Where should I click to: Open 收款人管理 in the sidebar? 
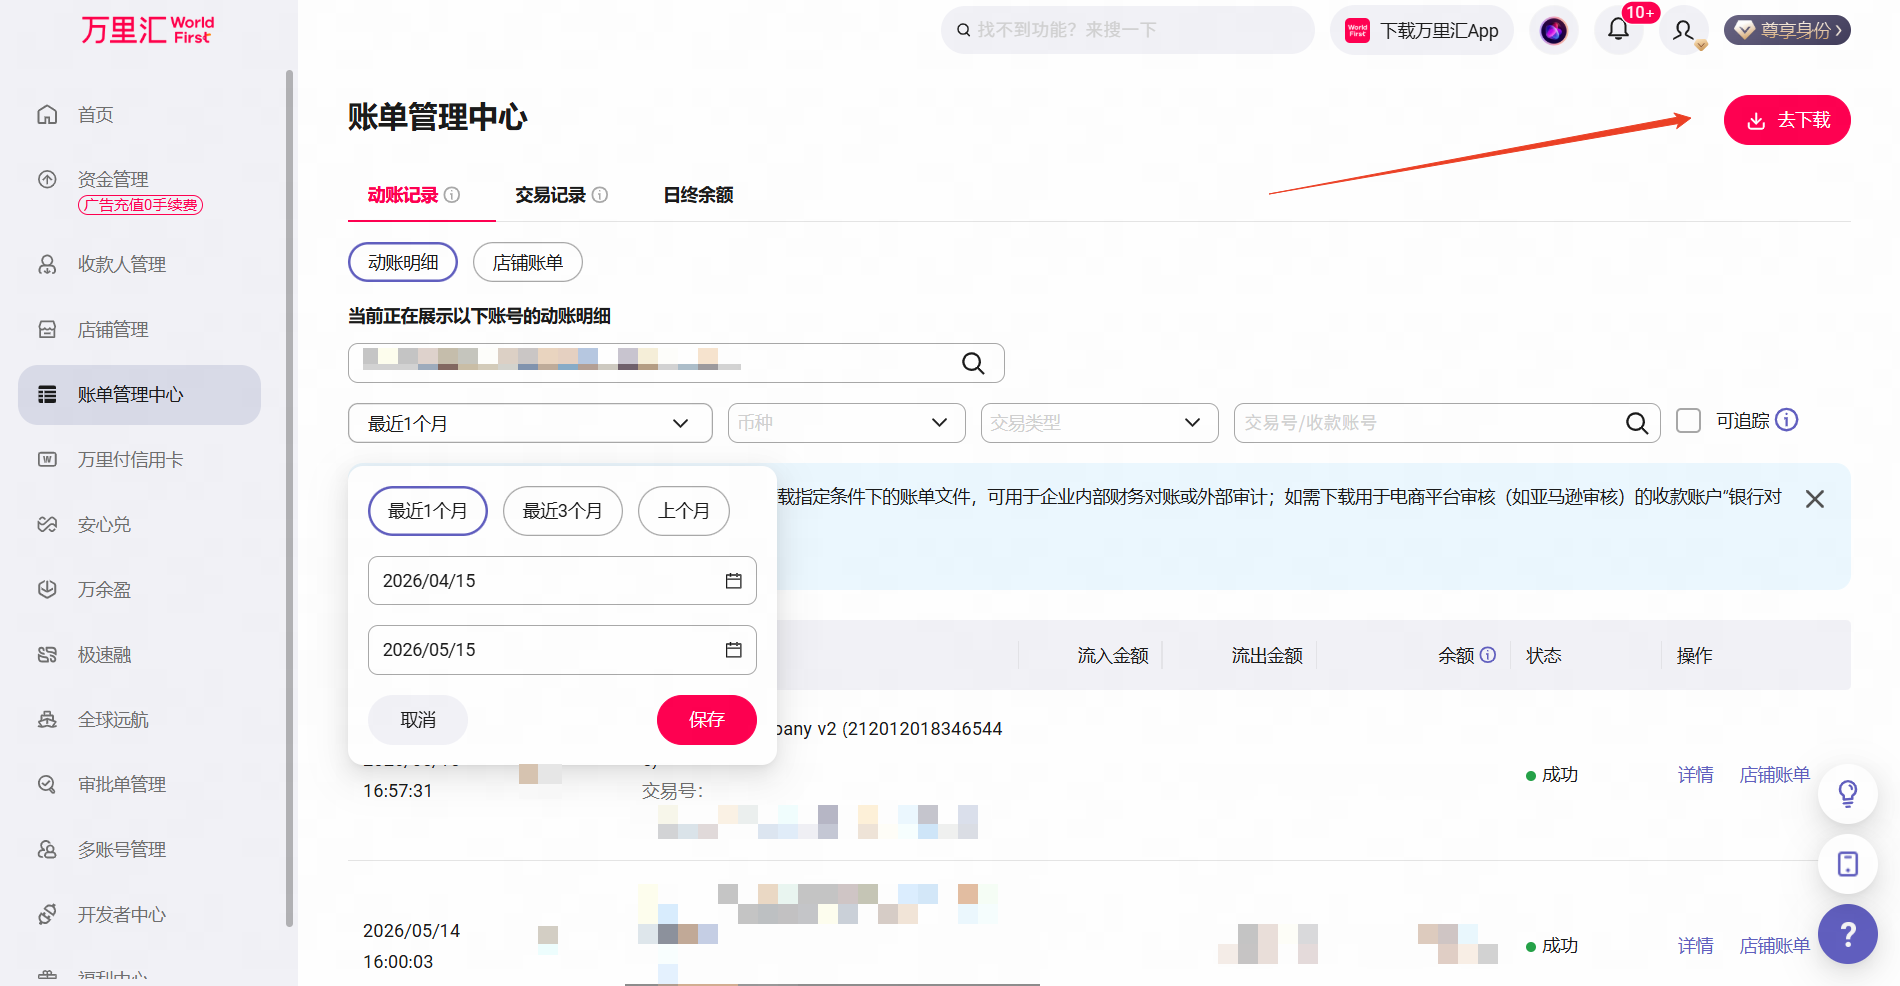pyautogui.click(x=122, y=265)
